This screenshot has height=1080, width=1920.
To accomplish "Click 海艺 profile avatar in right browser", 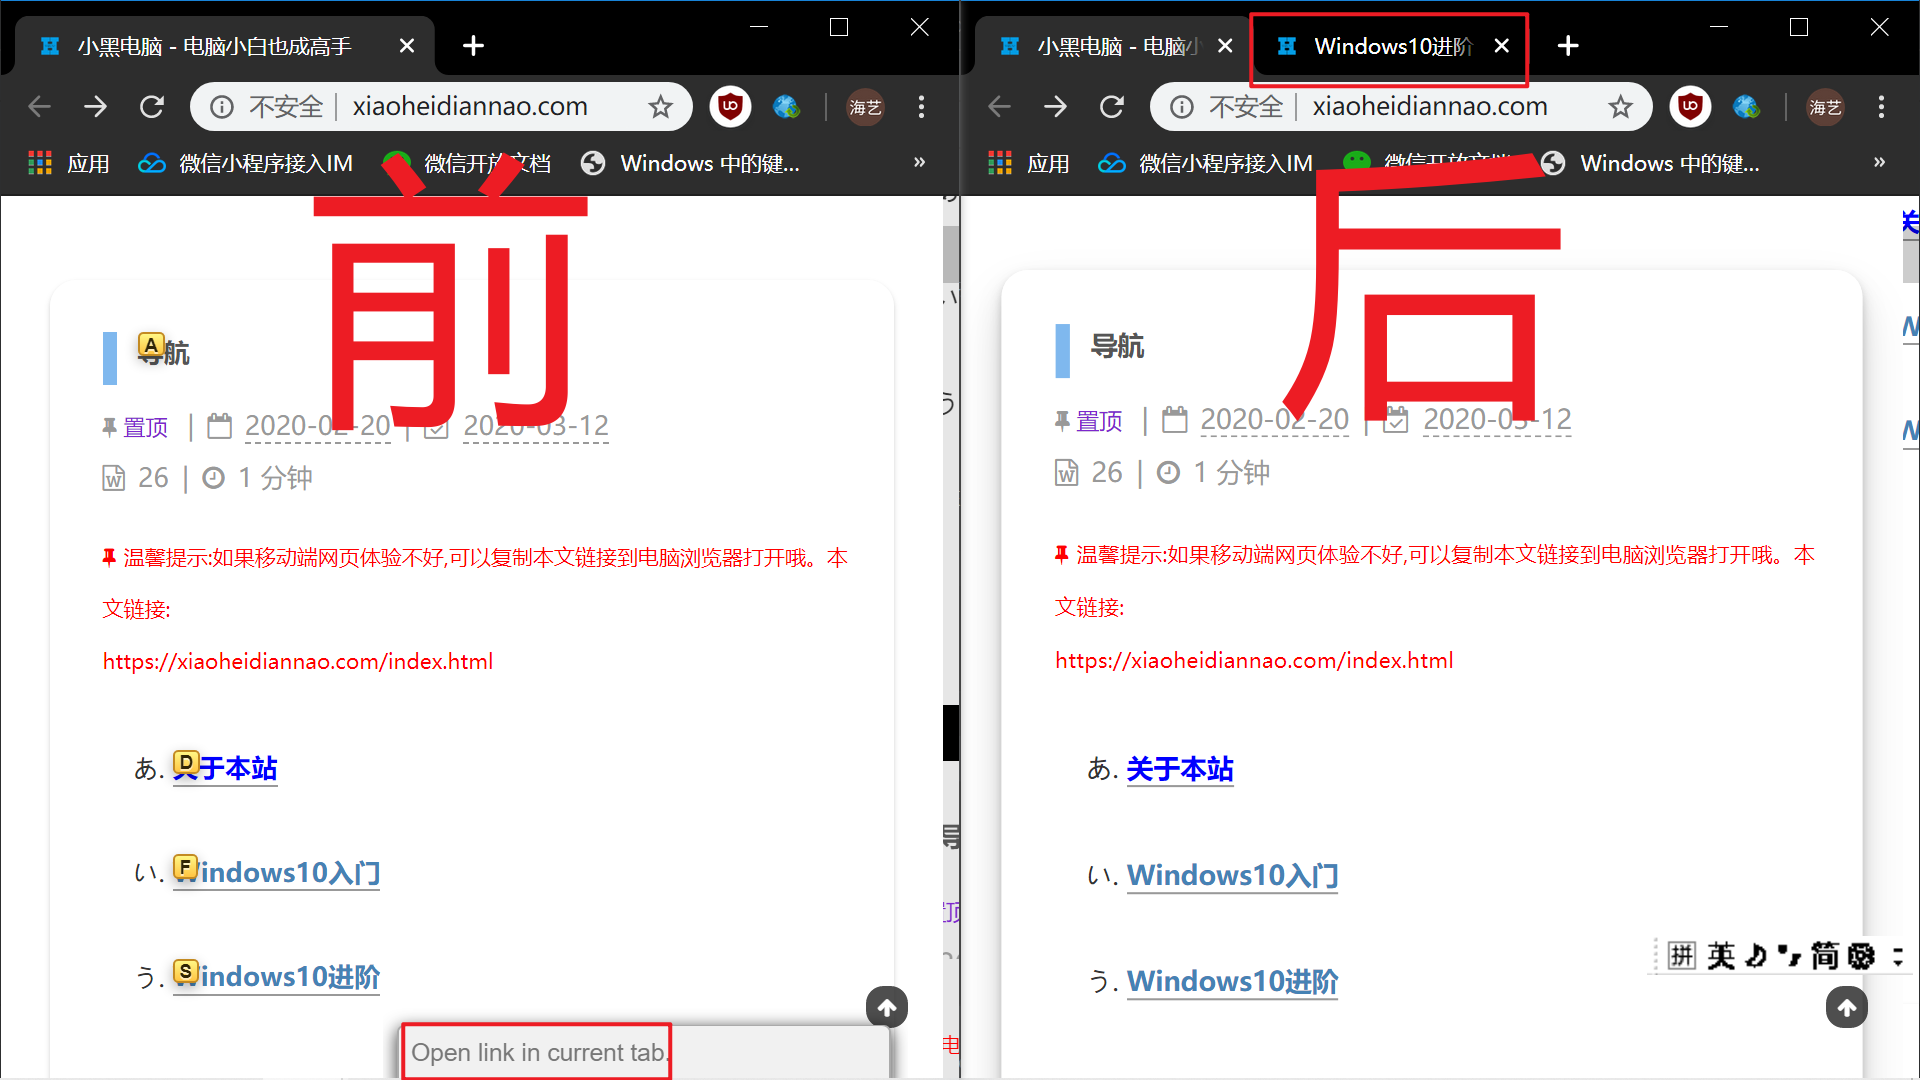I will click(x=1825, y=107).
